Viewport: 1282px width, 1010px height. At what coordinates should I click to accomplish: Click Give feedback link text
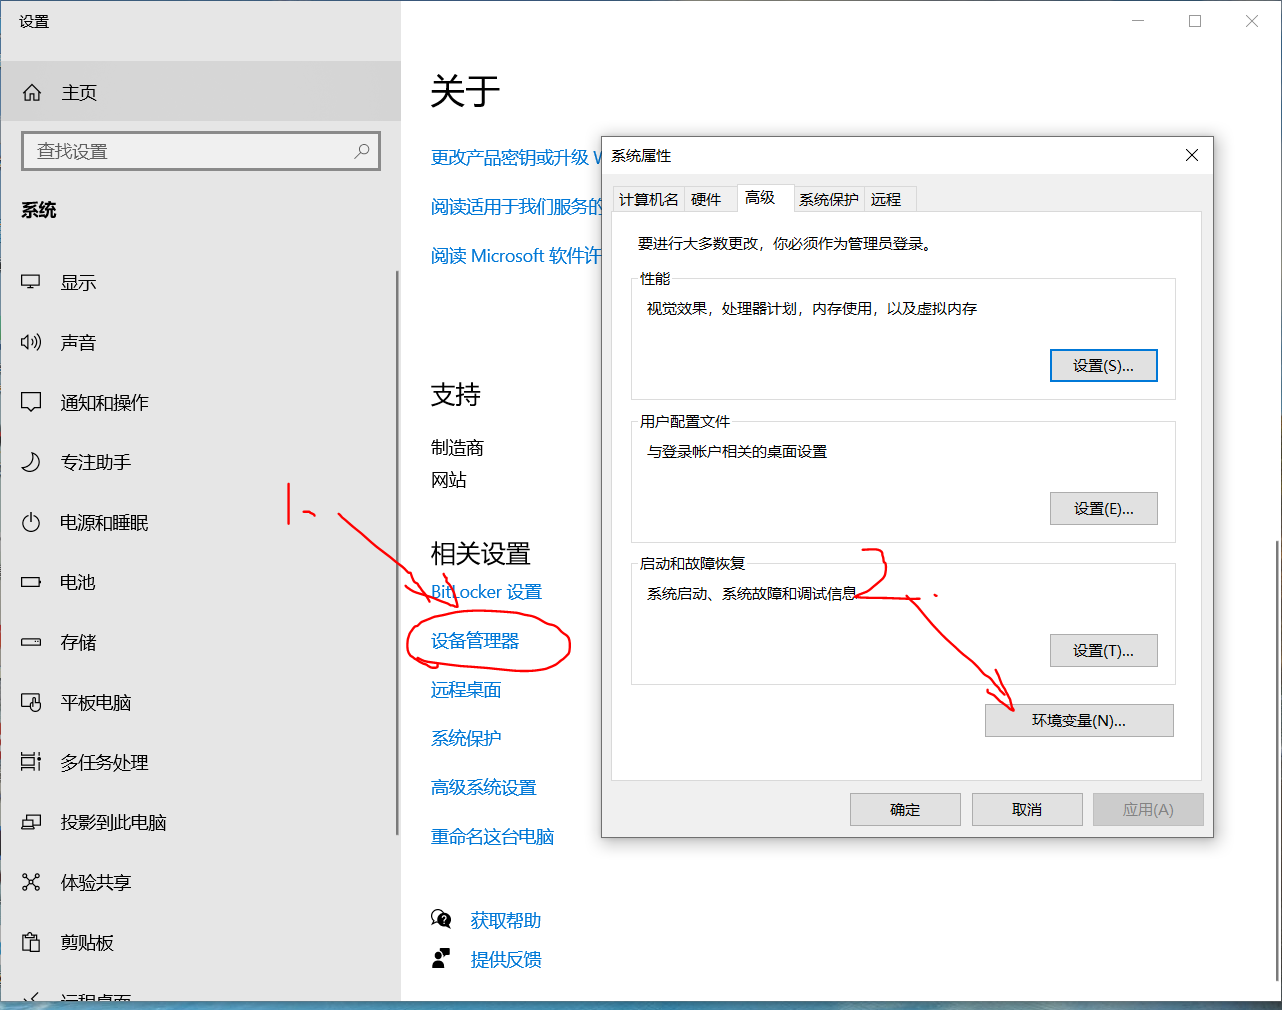pos(506,960)
